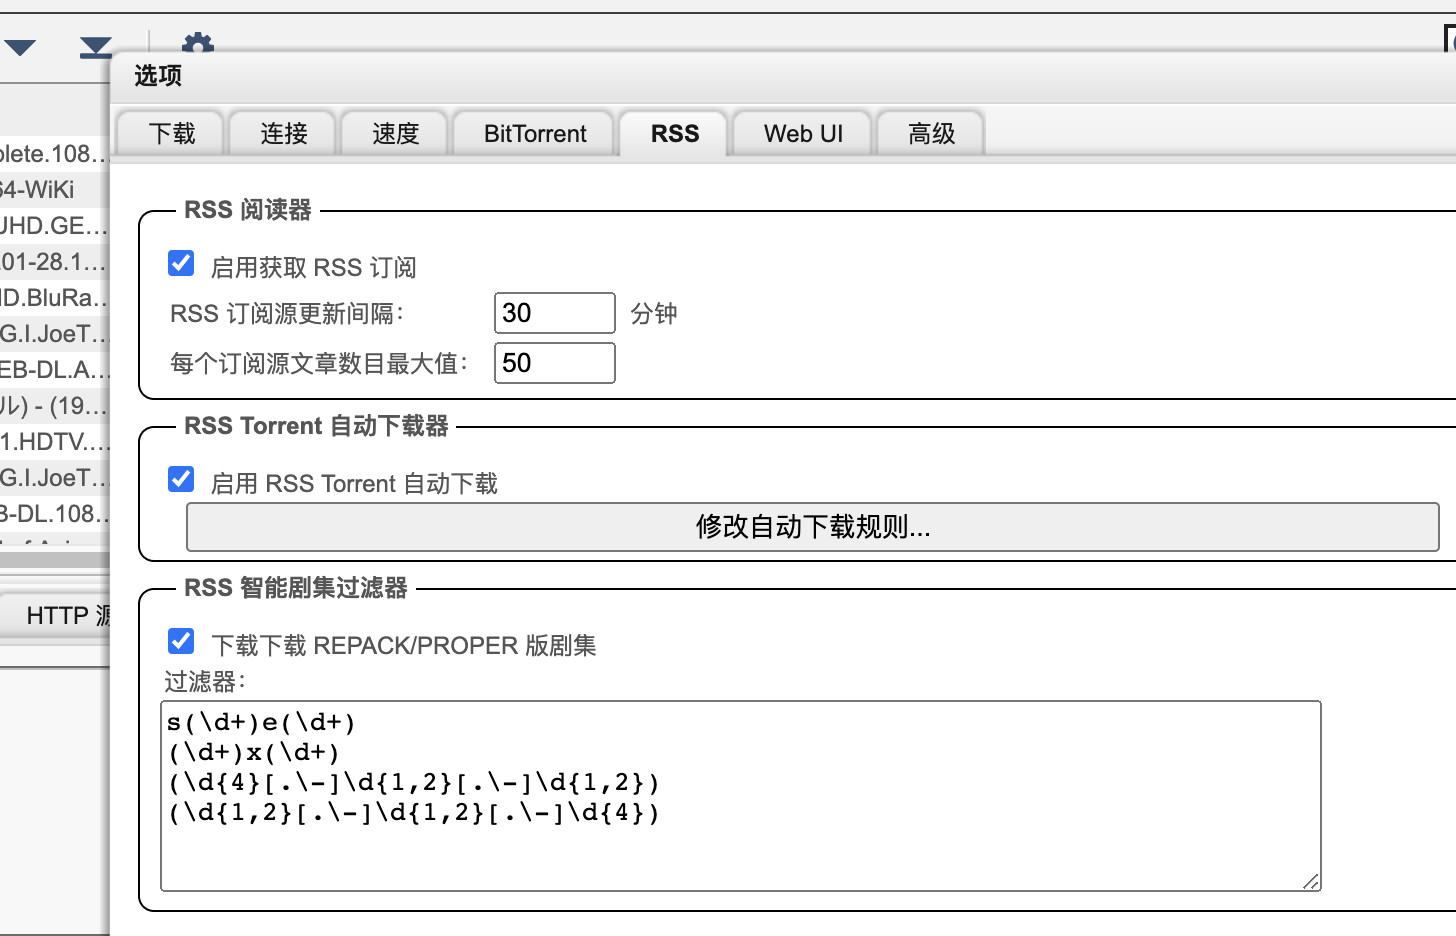Open the 连接 tab
Image resolution: width=1456 pixels, height=936 pixels.
283,134
